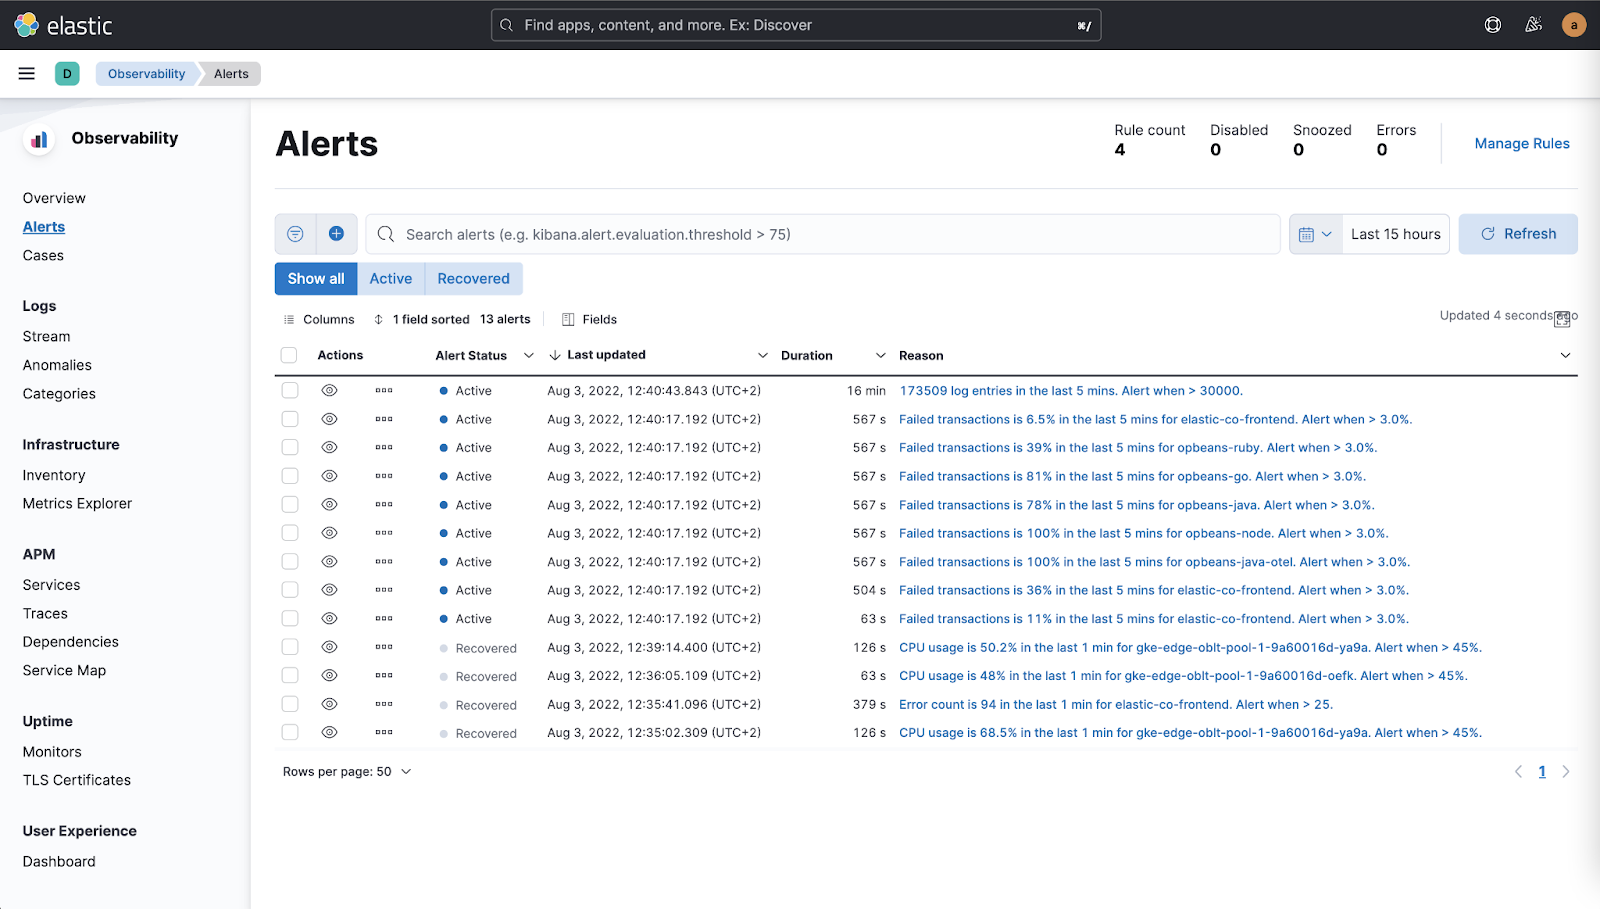
Task: Open the Rows per page dropdown
Action: point(347,771)
